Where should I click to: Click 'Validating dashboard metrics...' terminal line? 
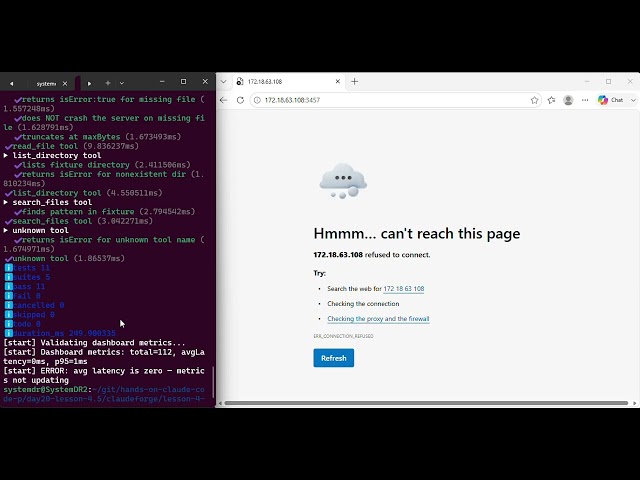coord(94,343)
